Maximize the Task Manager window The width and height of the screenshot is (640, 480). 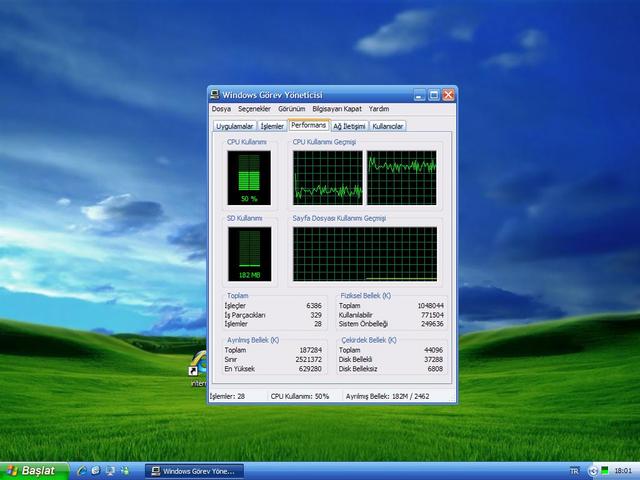coord(434,95)
